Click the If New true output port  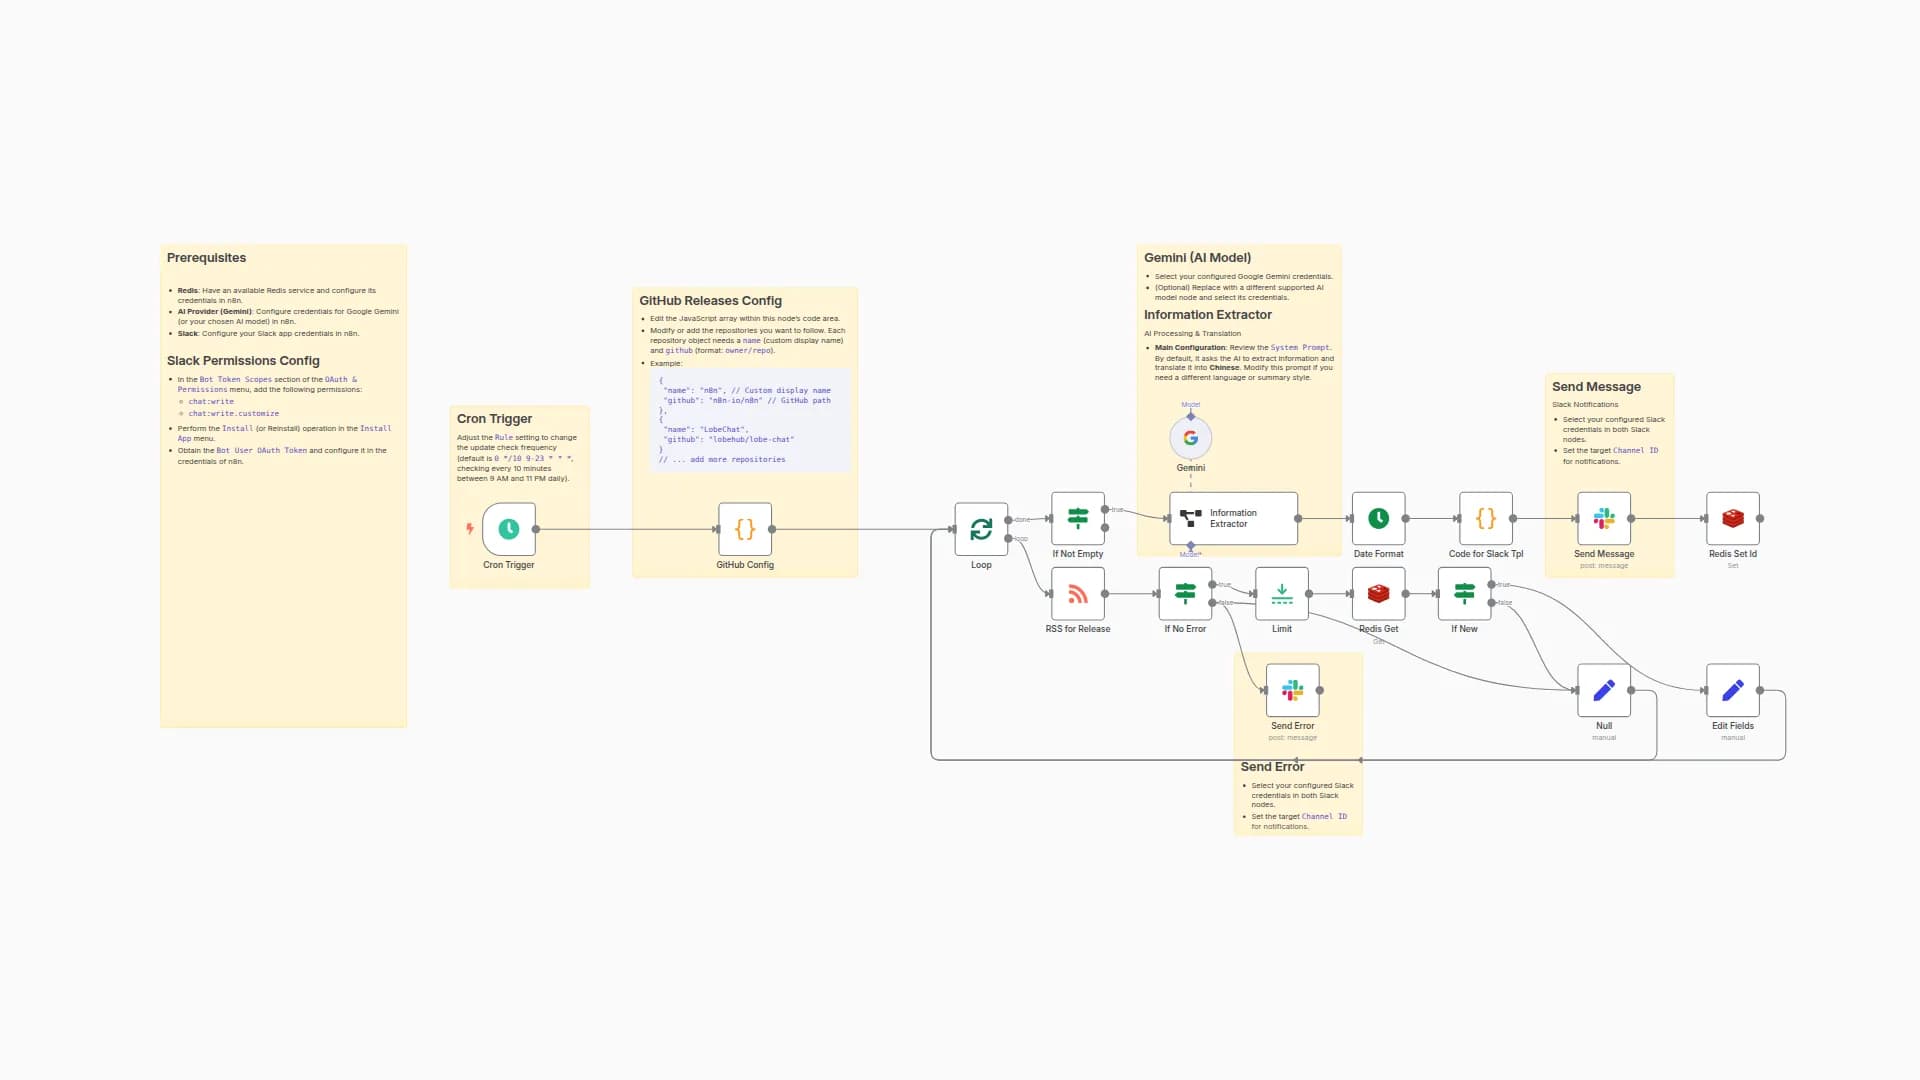coord(1491,585)
